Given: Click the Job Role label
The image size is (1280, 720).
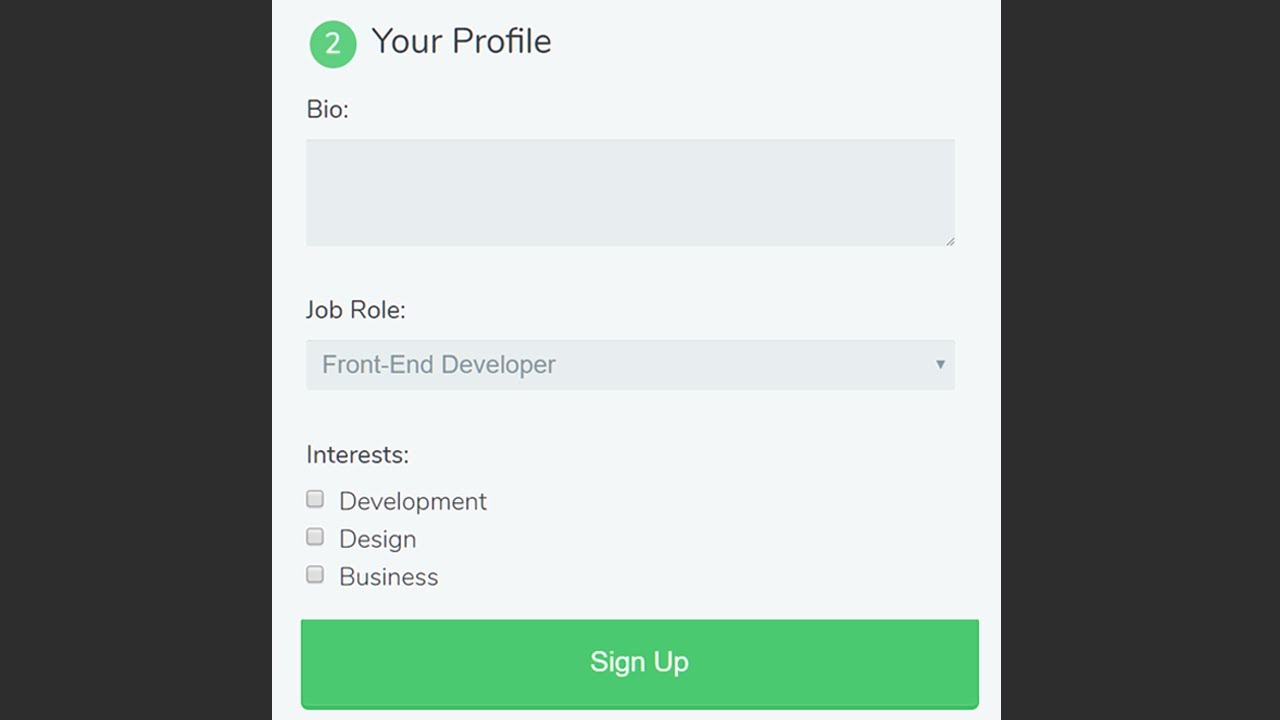Looking at the screenshot, I should pos(355,310).
